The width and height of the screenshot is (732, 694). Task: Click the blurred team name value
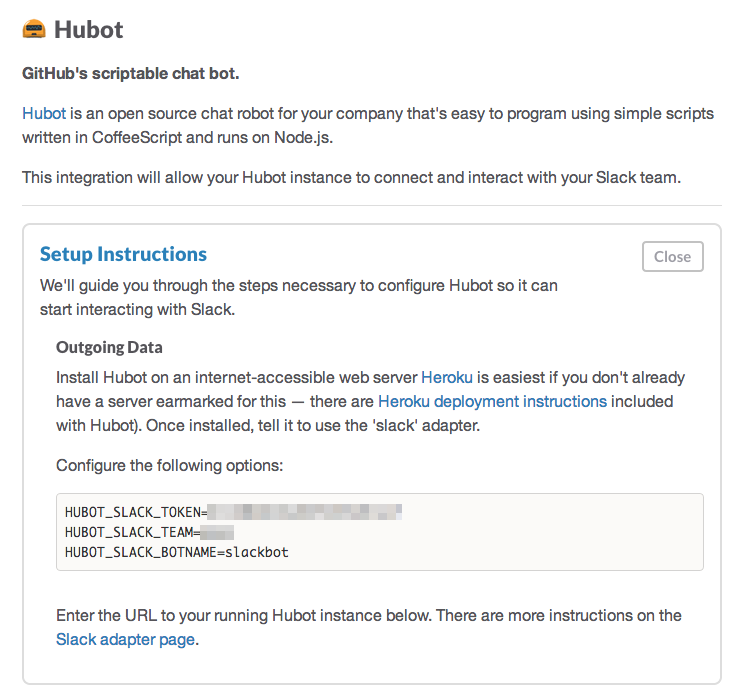click(217, 533)
